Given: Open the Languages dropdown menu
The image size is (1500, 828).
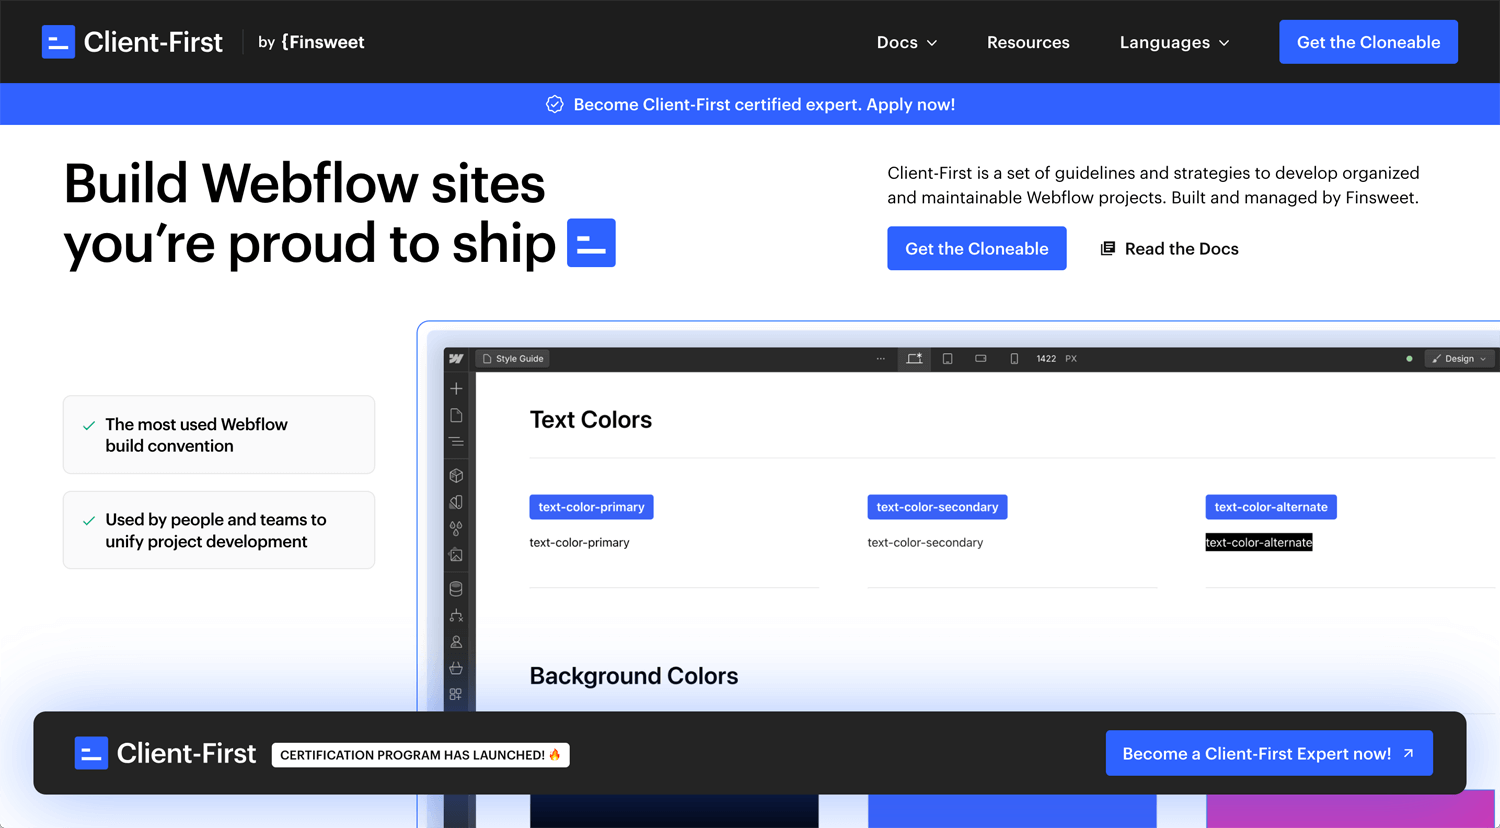Looking at the screenshot, I should pyautogui.click(x=1173, y=42).
